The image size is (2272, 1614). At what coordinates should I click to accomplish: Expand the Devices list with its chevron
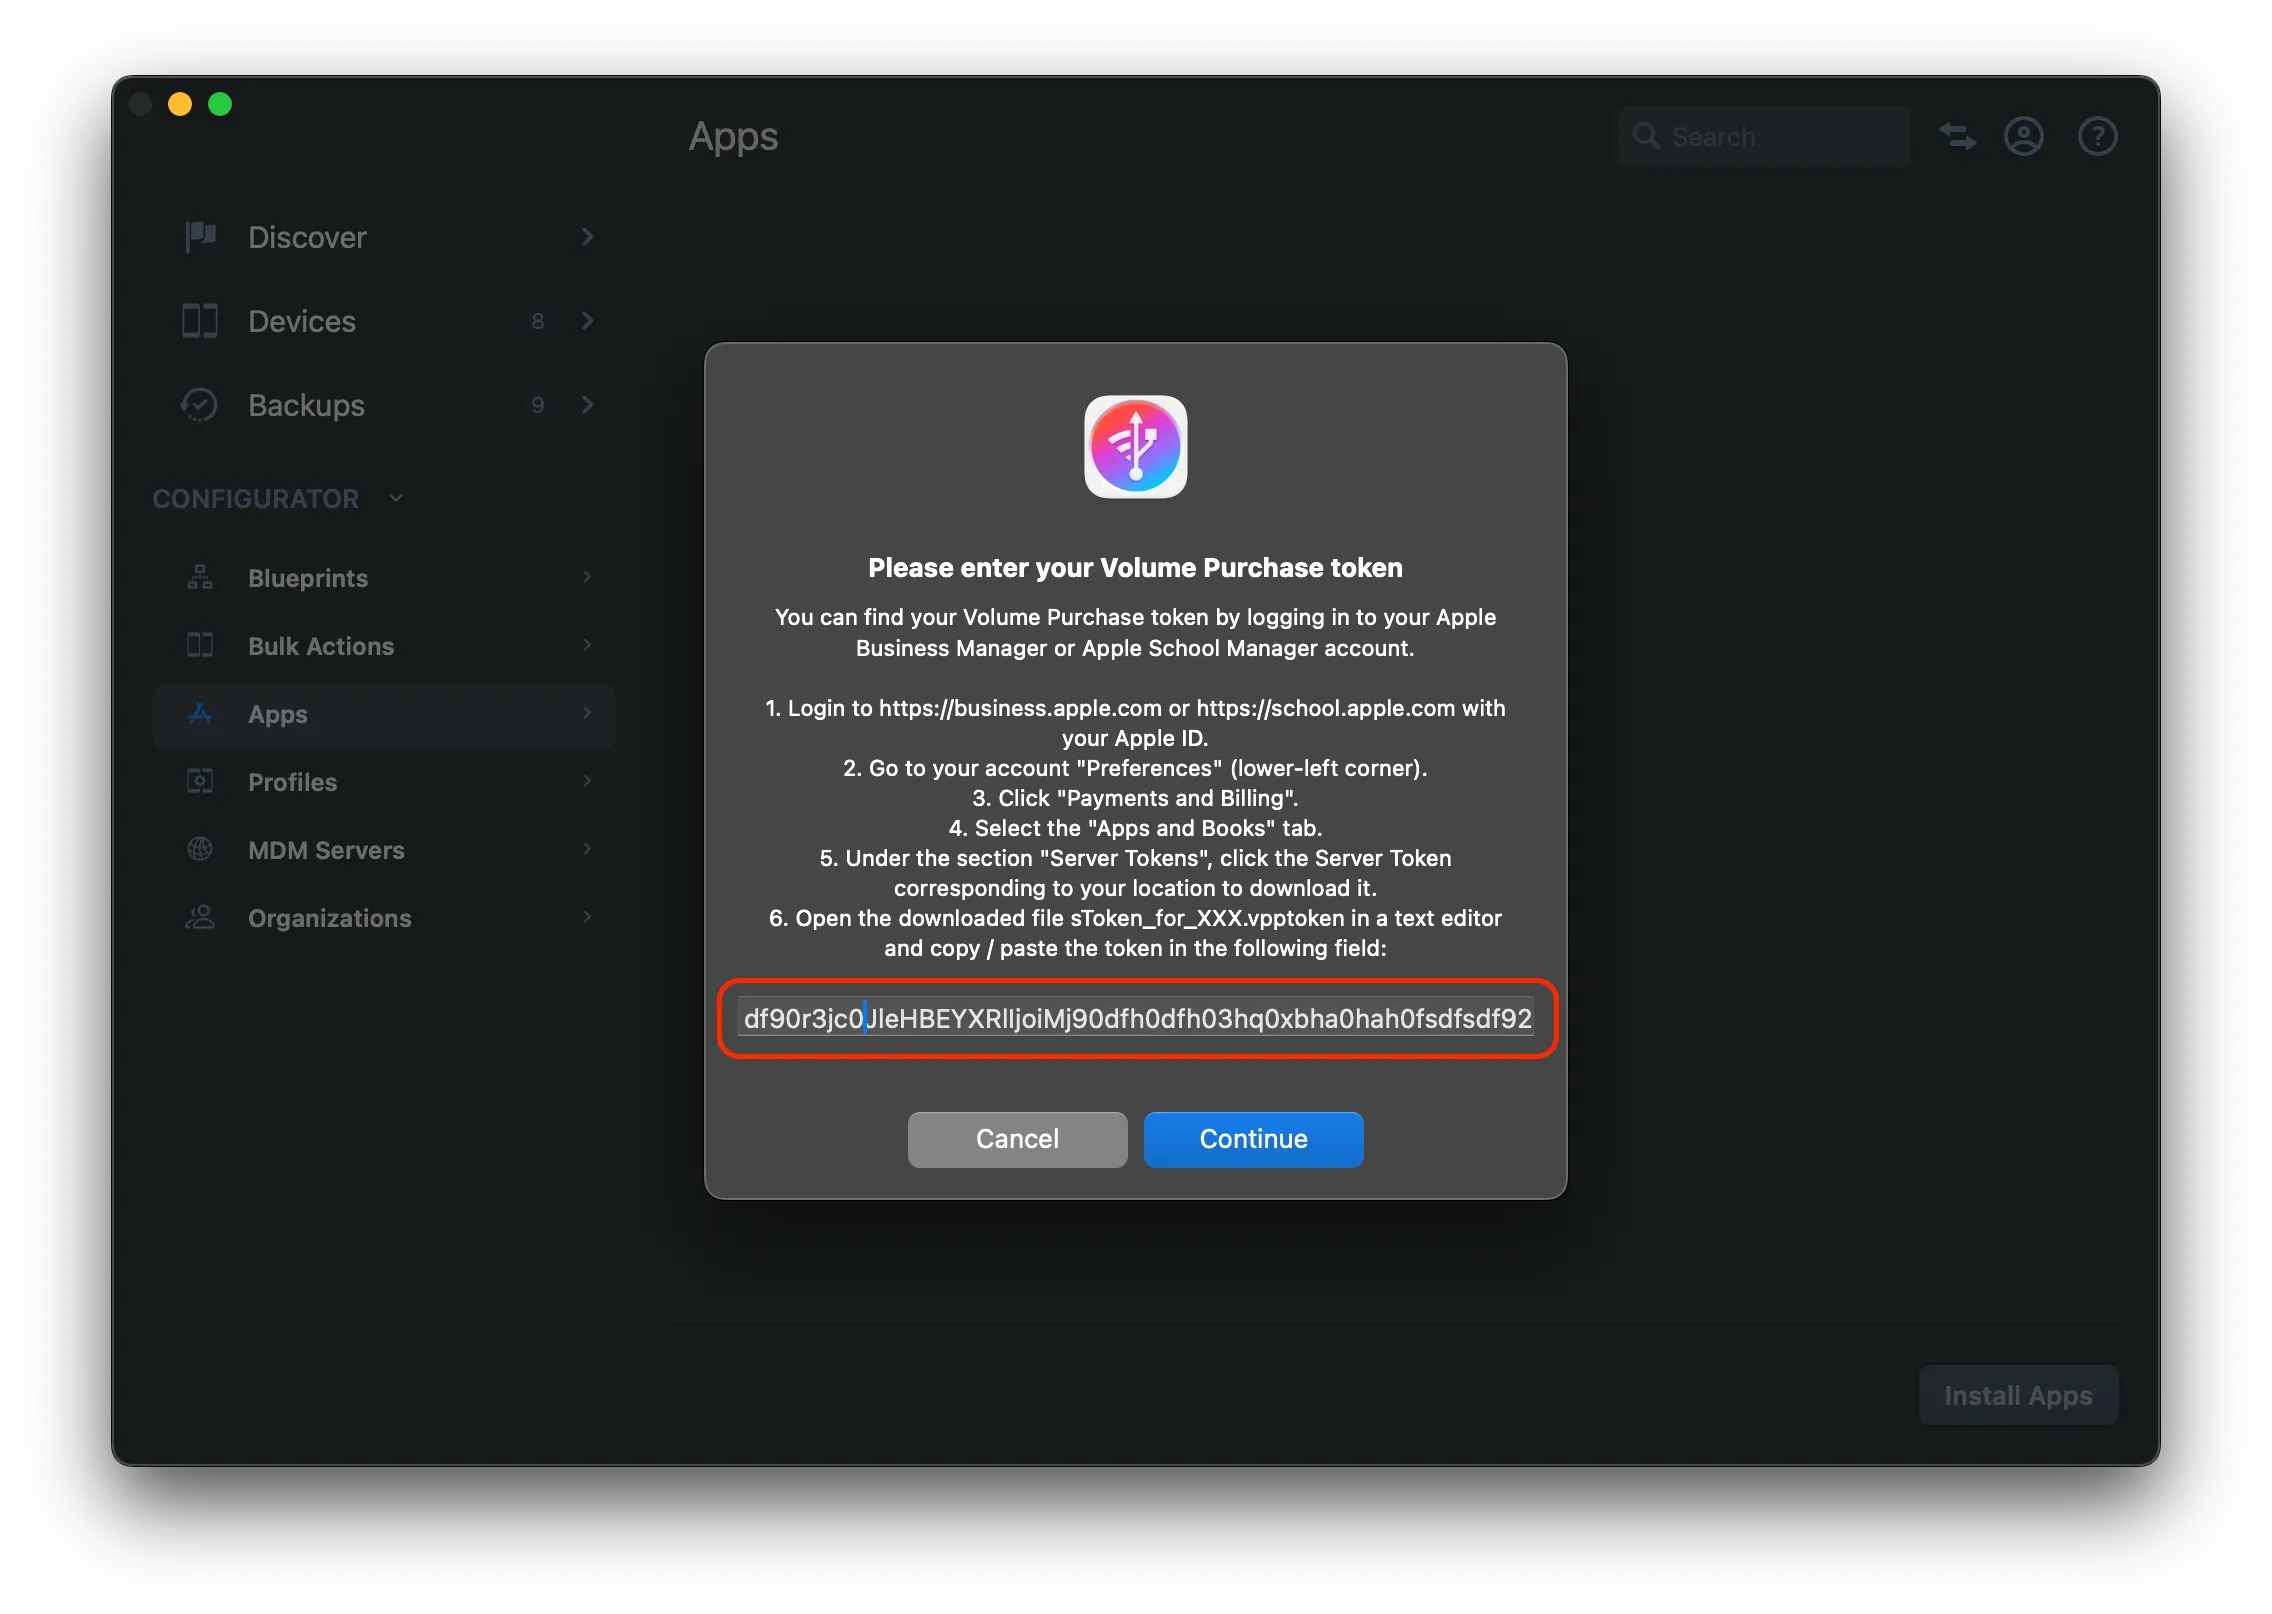pos(588,321)
